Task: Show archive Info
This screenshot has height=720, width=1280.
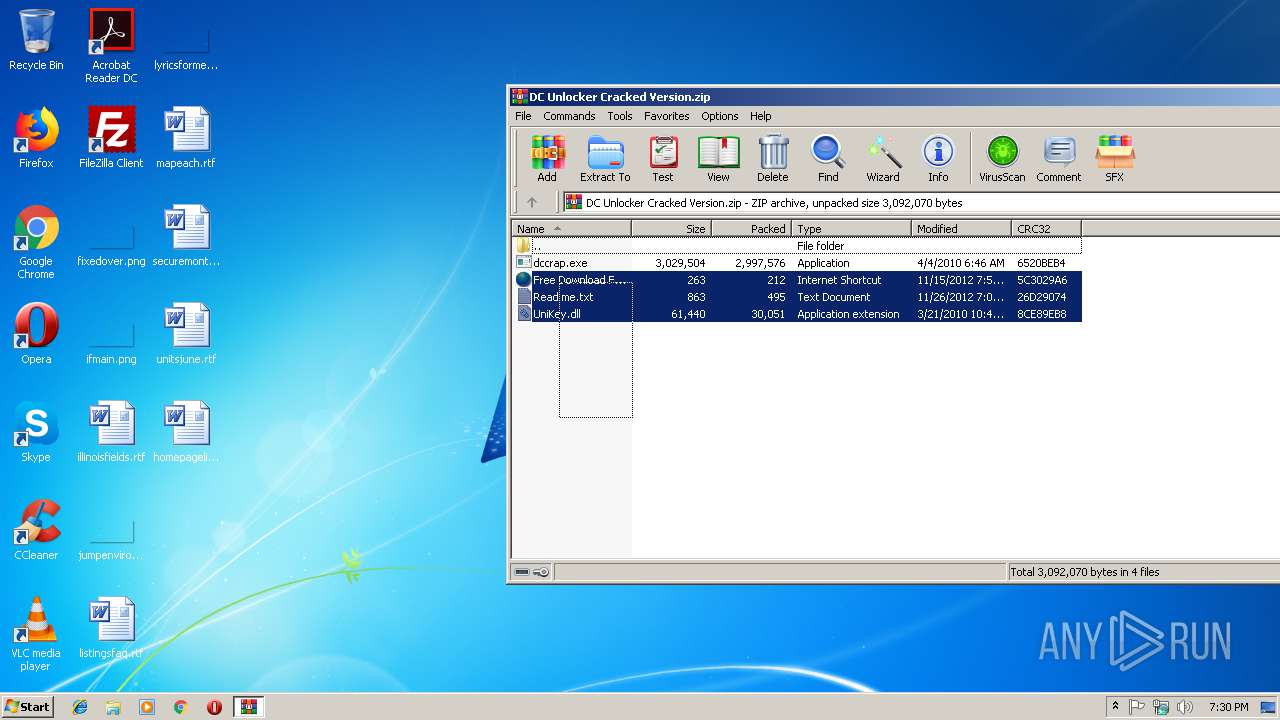Action: coord(938,159)
